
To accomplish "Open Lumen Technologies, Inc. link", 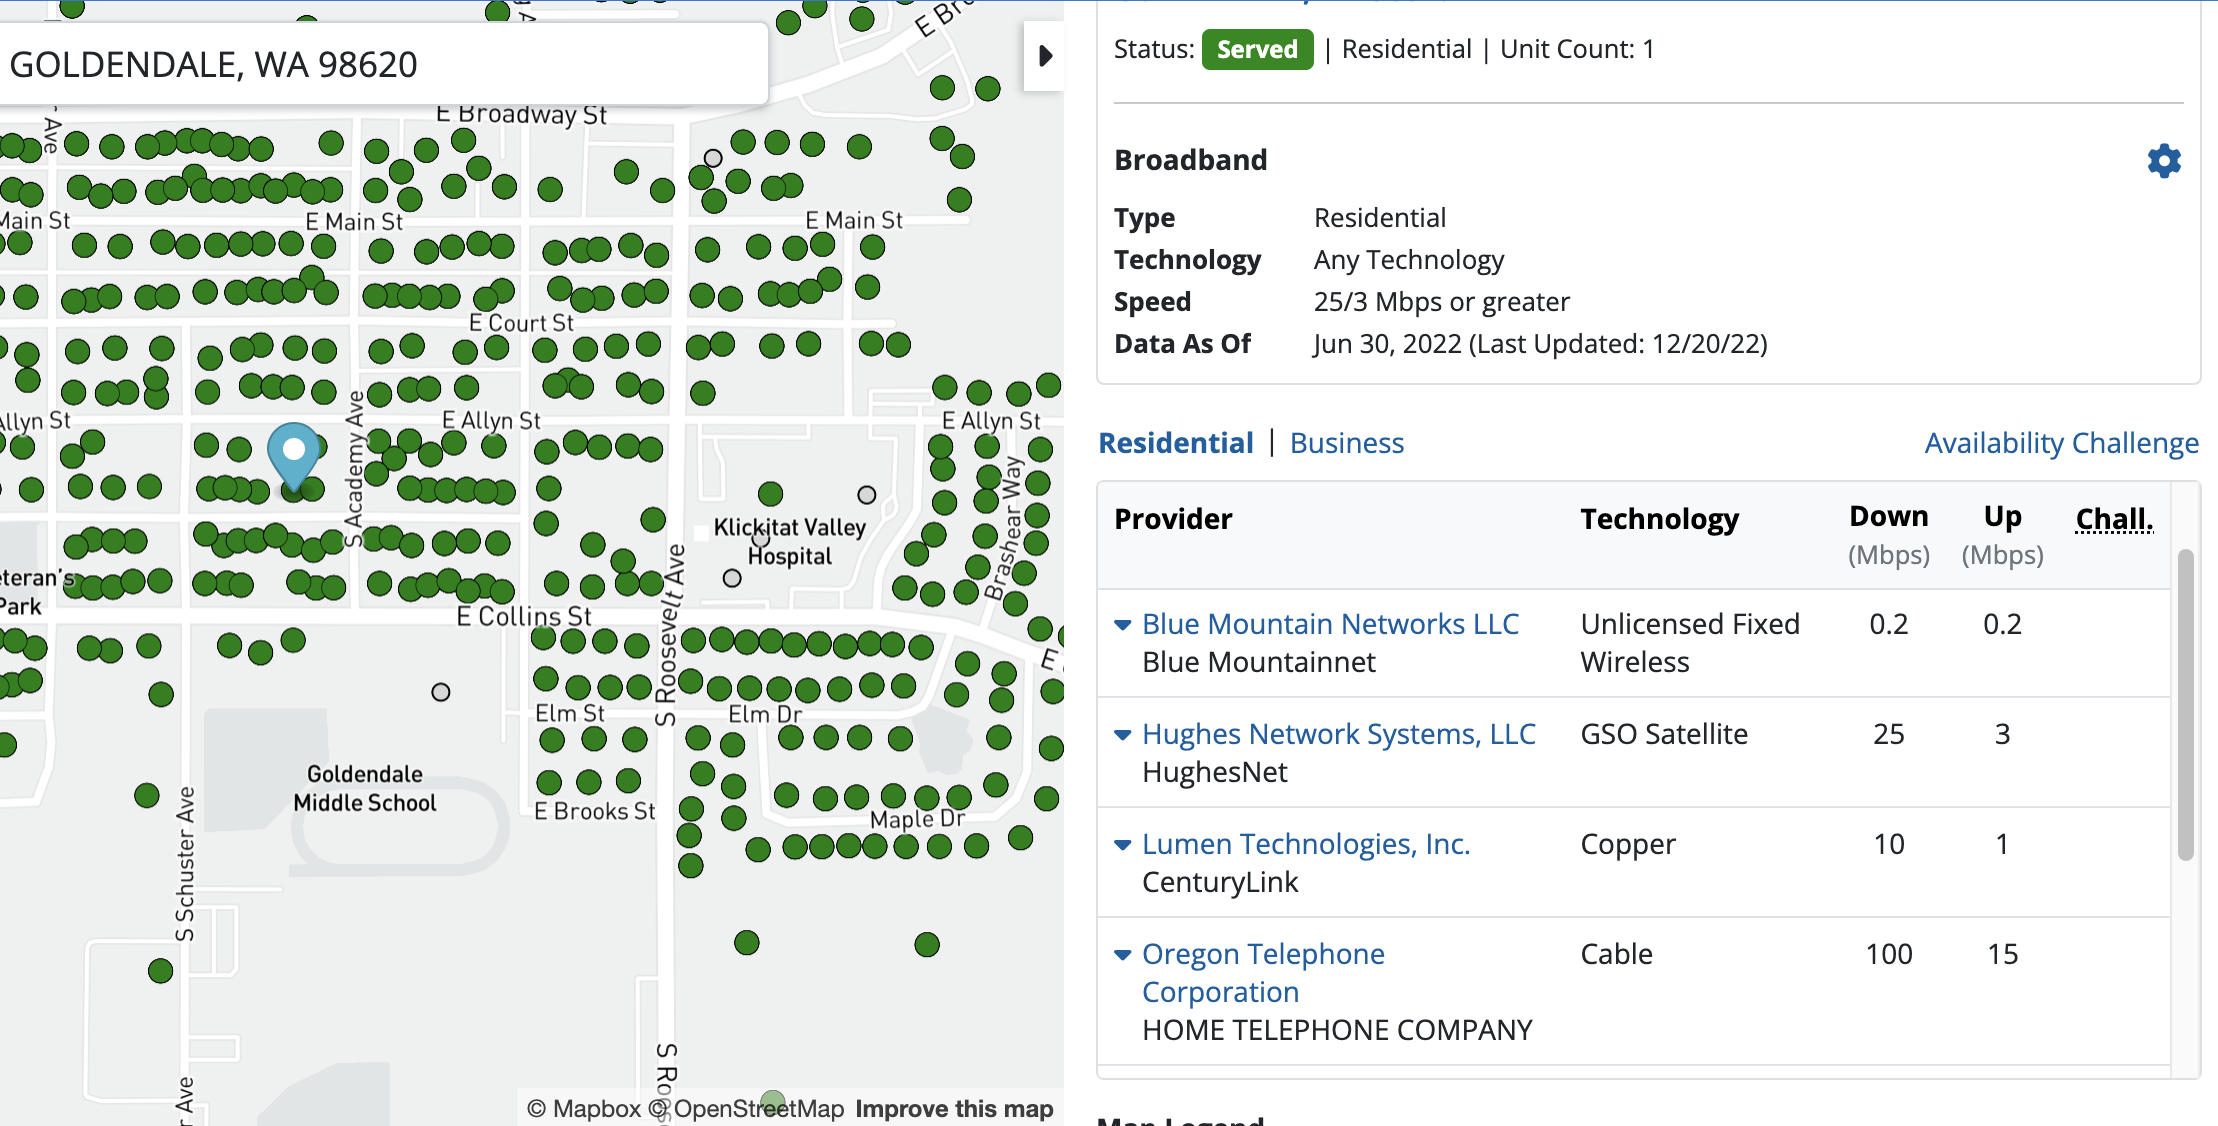I will click(1306, 844).
